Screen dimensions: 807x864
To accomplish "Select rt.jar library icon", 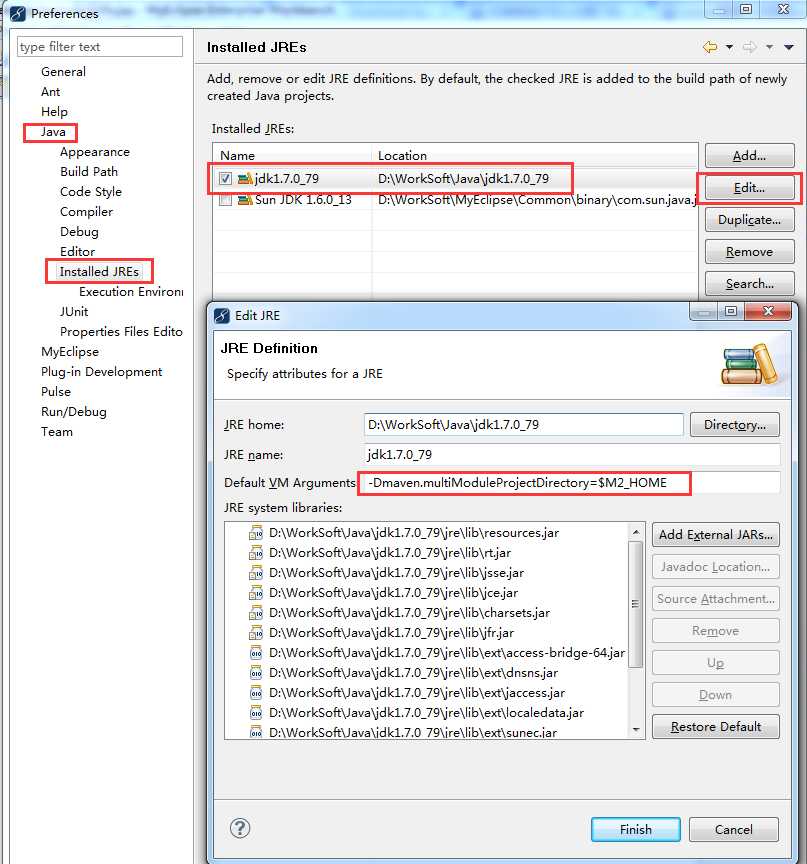I will click(x=256, y=553).
